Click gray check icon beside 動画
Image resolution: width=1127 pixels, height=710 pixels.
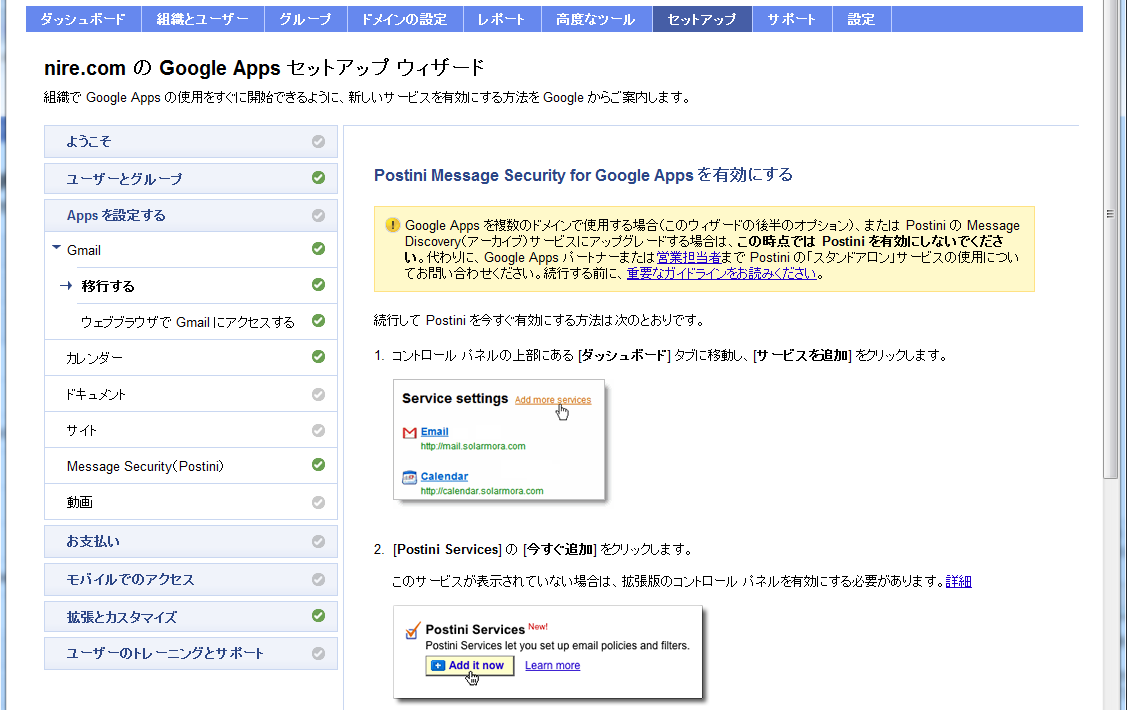(x=318, y=502)
